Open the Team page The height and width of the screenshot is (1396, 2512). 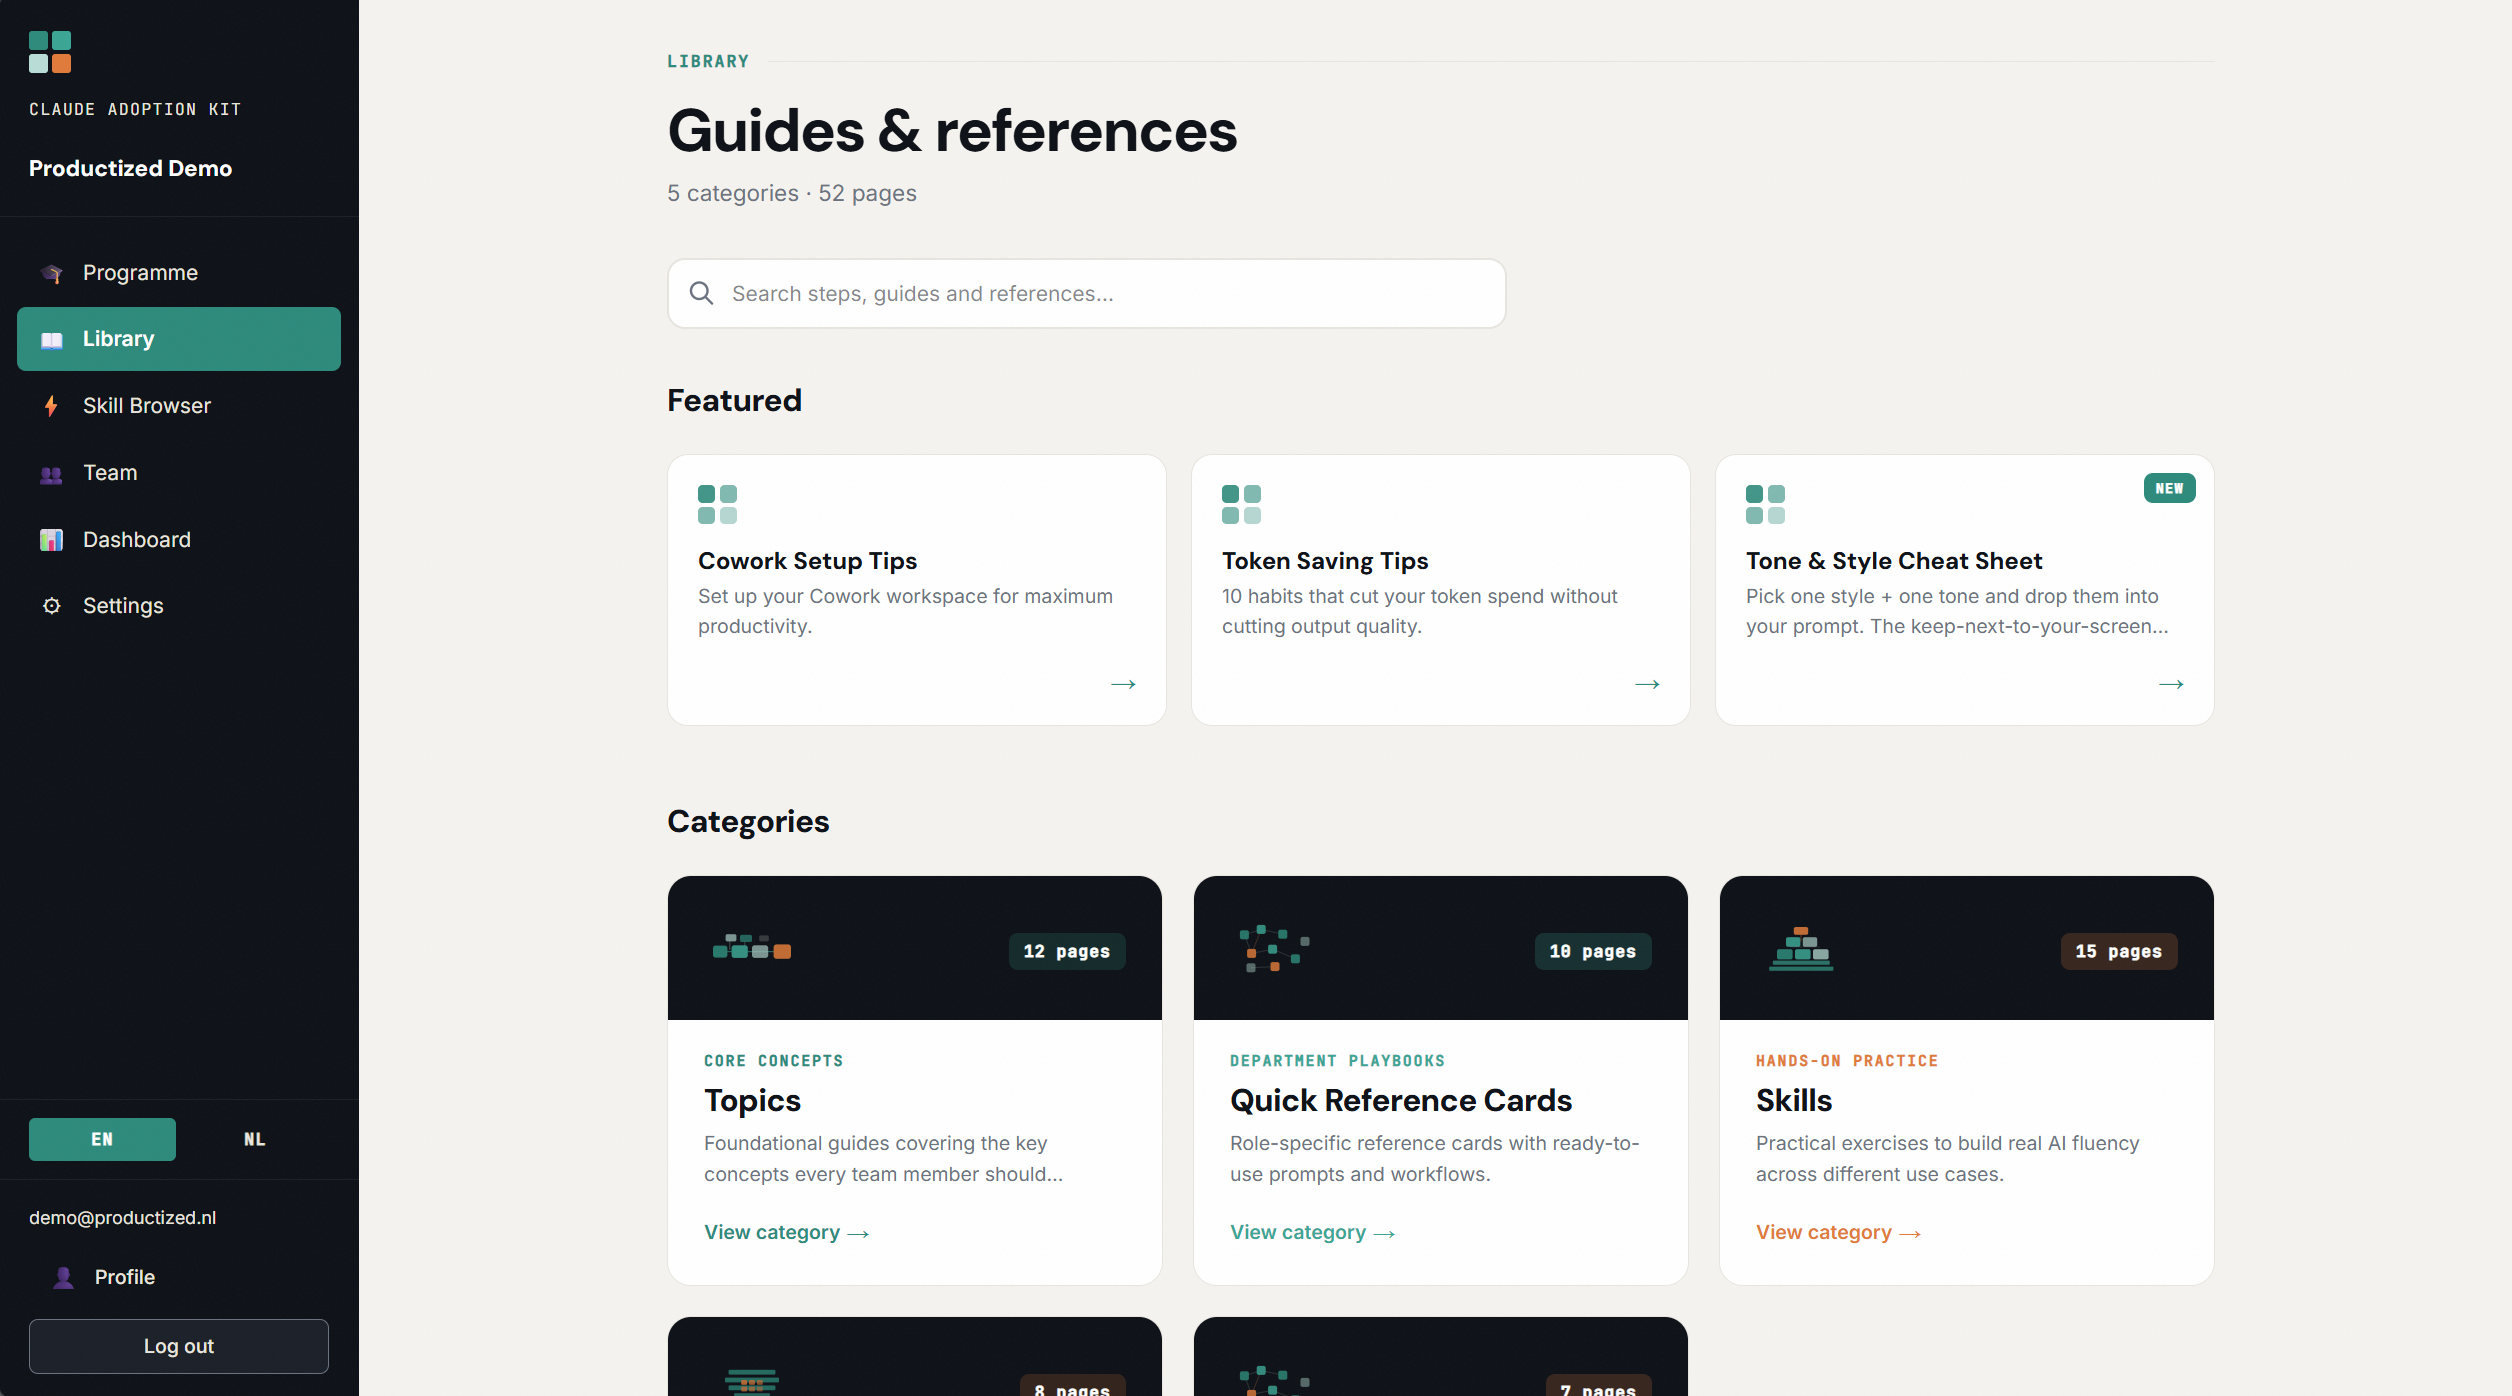click(x=179, y=473)
